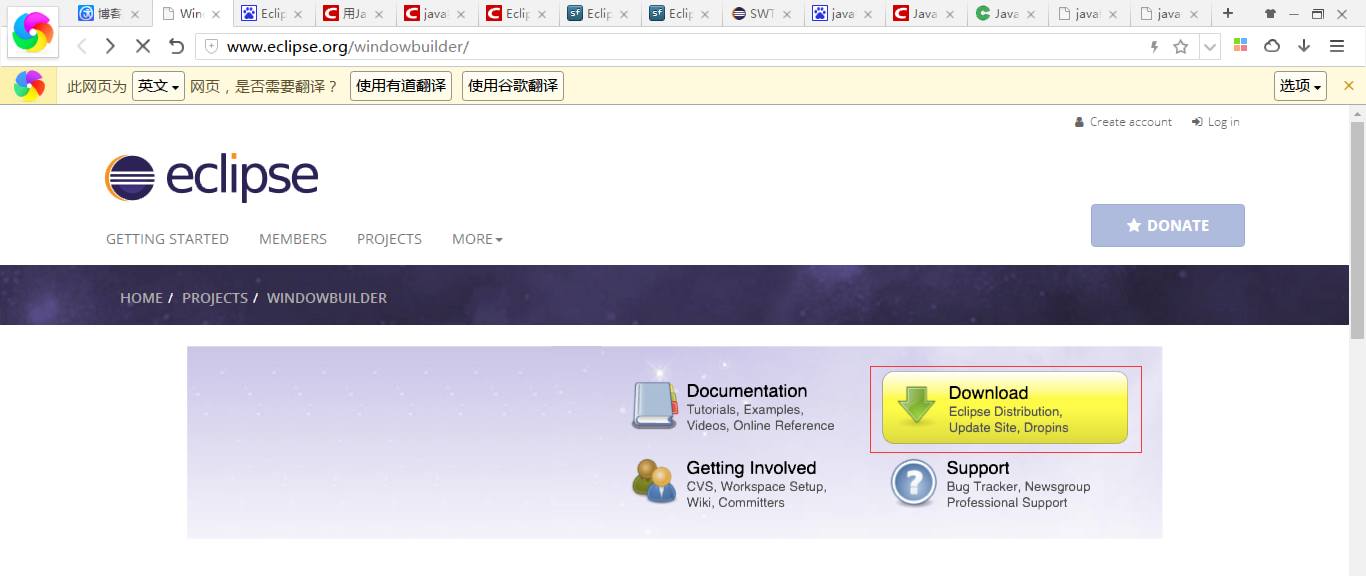Click the 'CVS, Workspace Setup,' text
1366x576 pixels.
[x=756, y=487]
